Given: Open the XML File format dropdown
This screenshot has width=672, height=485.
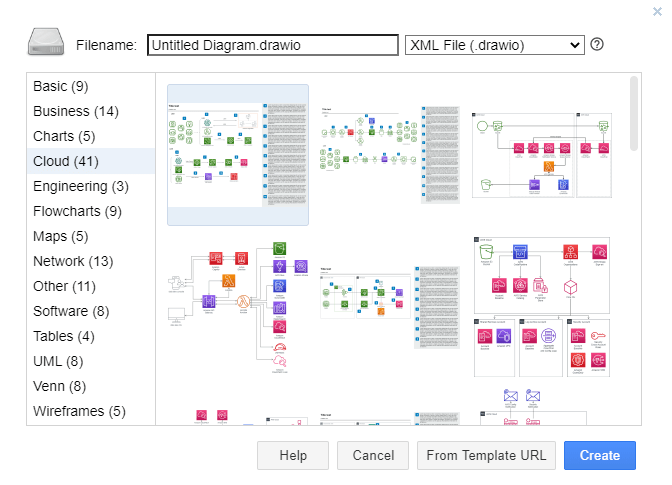Looking at the screenshot, I should coord(494,45).
